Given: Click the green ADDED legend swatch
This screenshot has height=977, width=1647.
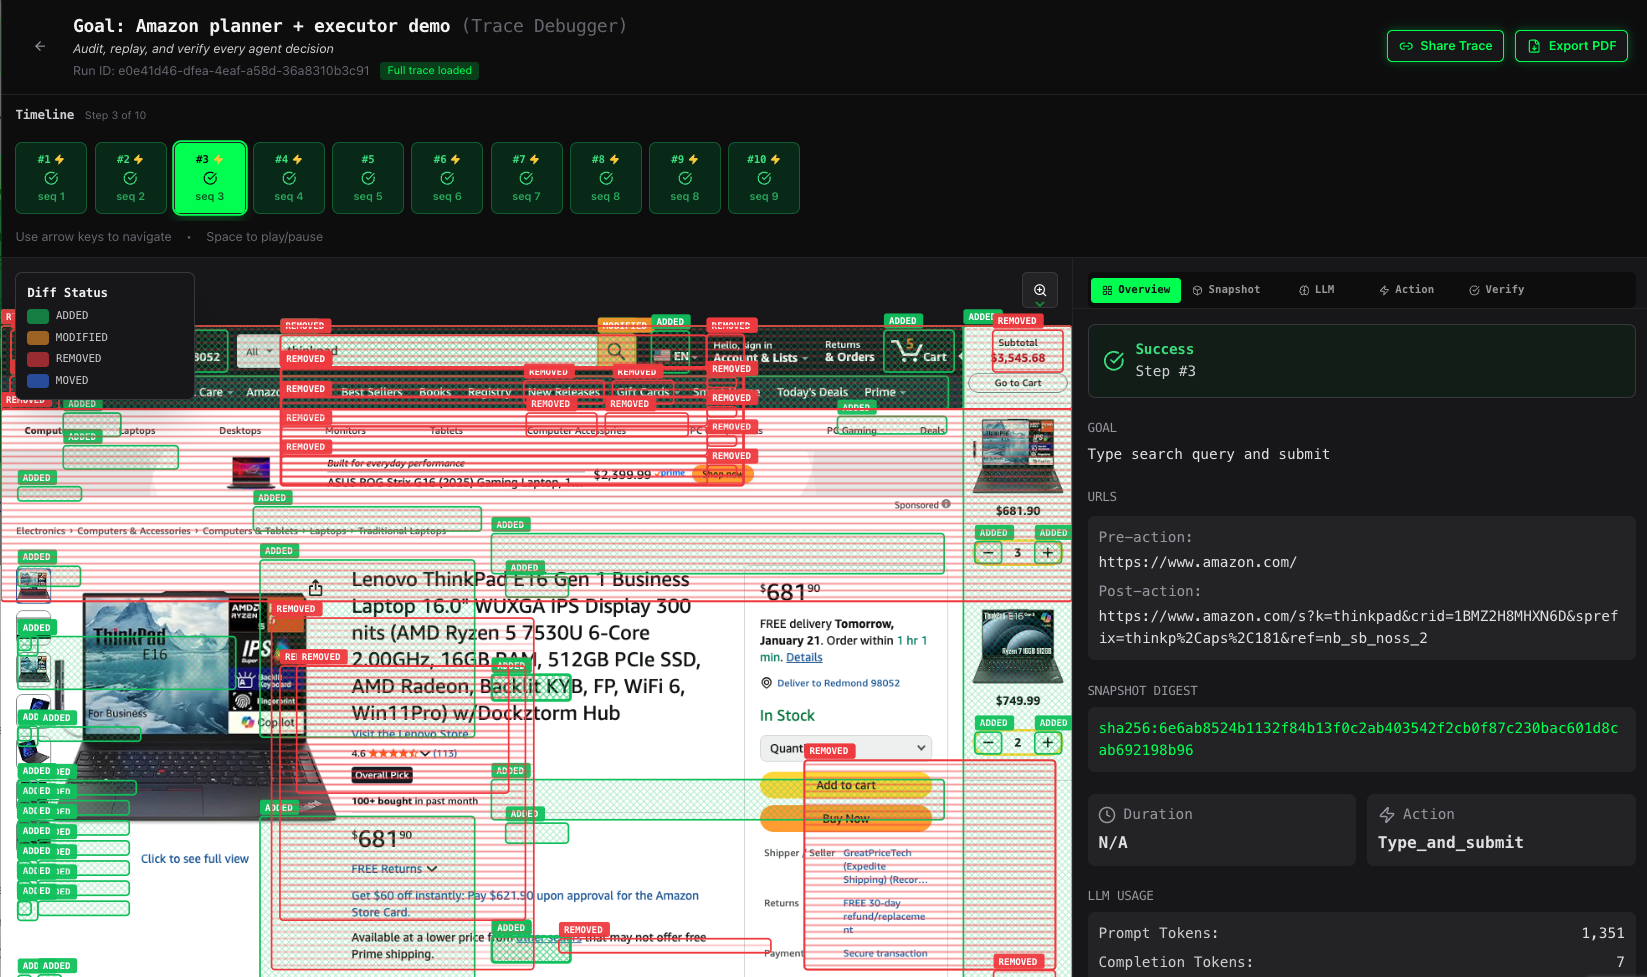Looking at the screenshot, I should pos(38,316).
